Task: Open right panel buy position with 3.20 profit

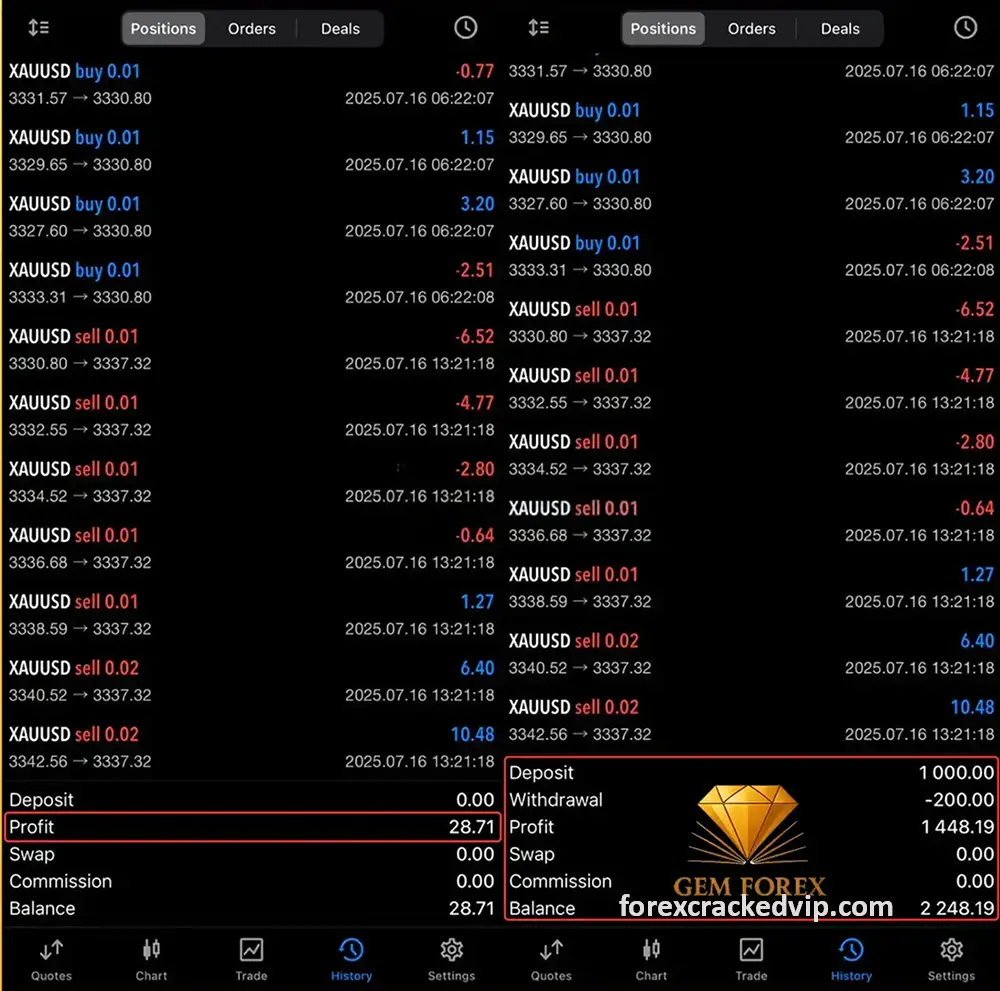Action: [751, 189]
